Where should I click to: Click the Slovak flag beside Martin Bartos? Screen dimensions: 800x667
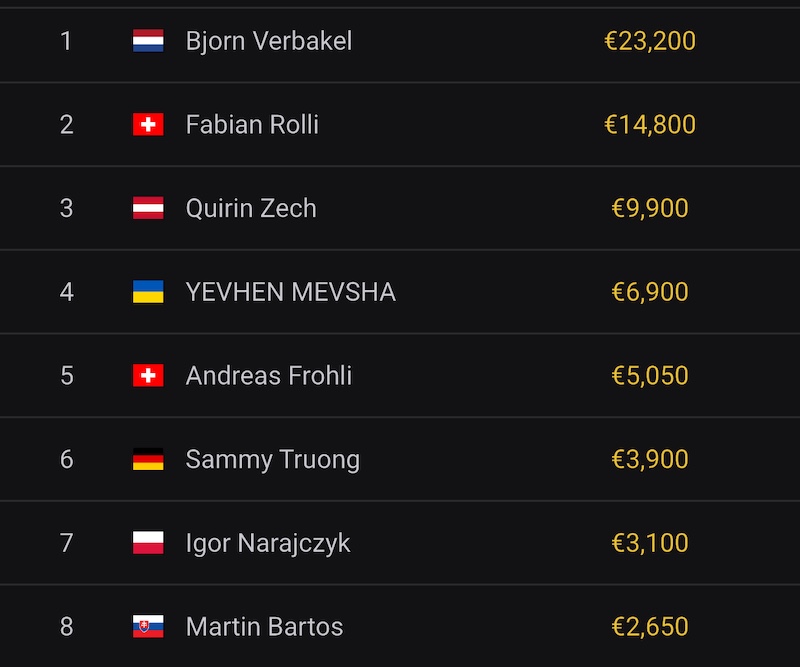(x=148, y=627)
